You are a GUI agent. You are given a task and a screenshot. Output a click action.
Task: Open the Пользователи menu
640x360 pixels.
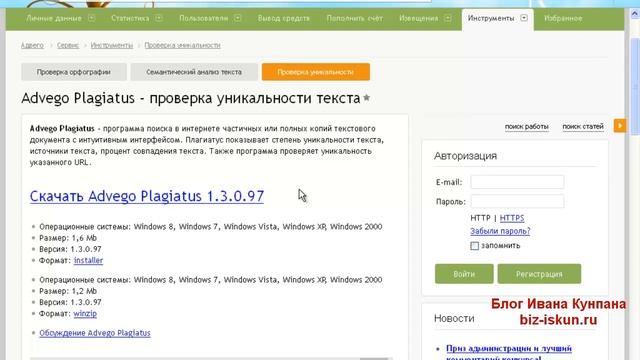[x=203, y=18]
